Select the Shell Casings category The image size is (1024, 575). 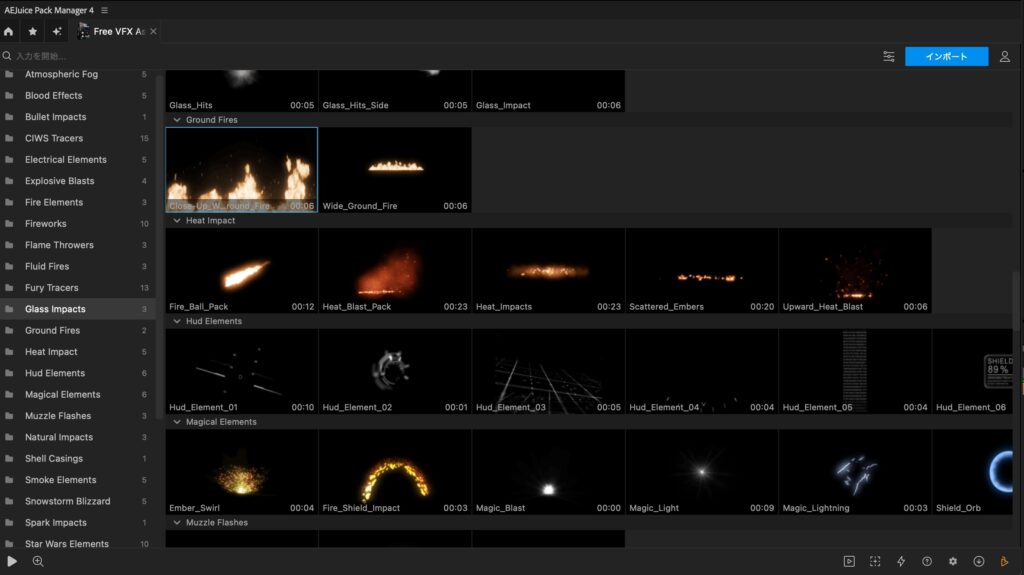pos(77,459)
